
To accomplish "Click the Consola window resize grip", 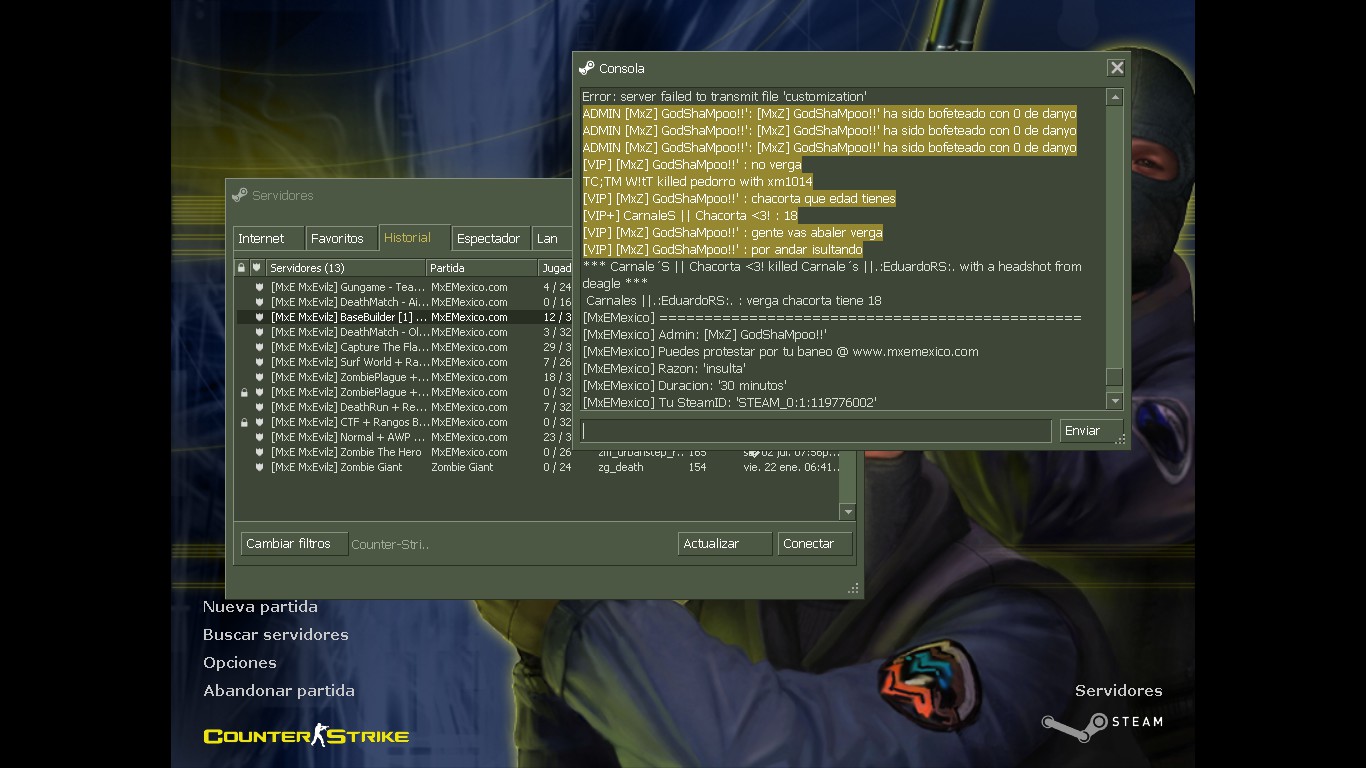I will tap(1120, 439).
